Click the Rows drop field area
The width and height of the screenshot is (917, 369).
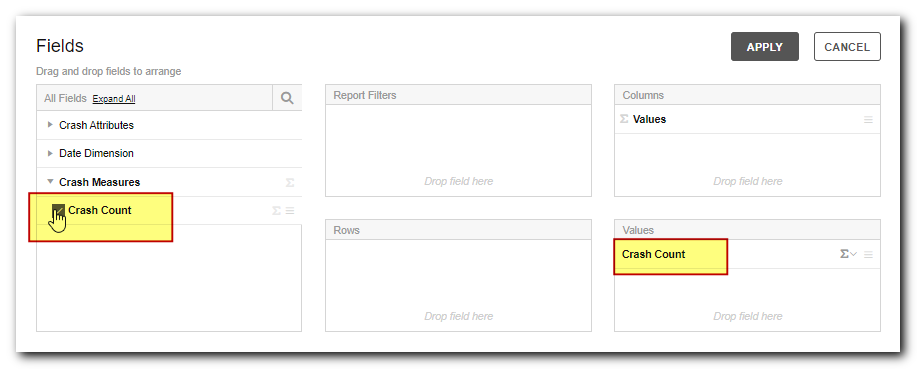tap(458, 285)
